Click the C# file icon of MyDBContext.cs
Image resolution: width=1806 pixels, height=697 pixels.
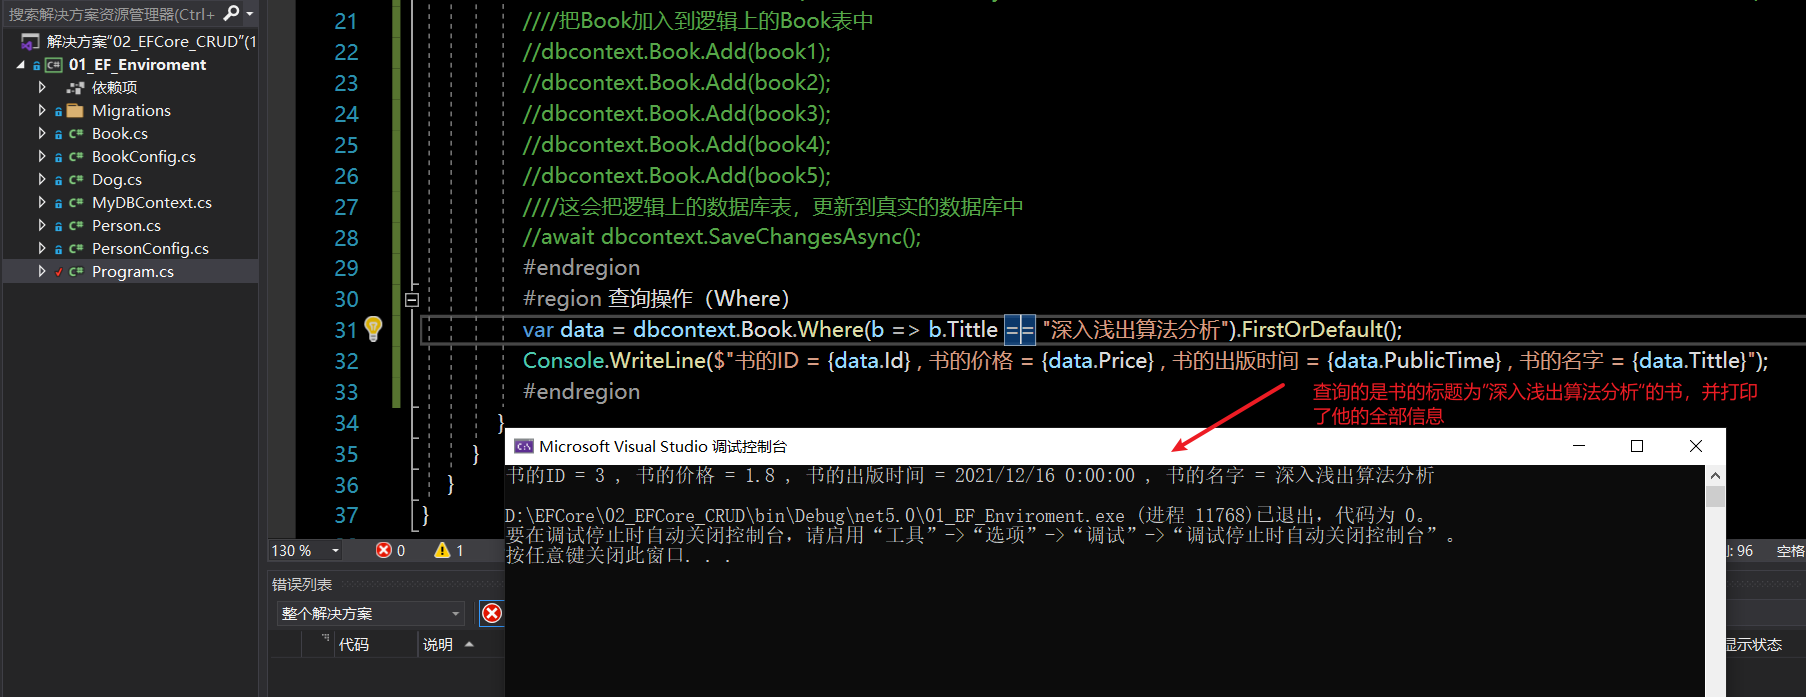(x=76, y=202)
